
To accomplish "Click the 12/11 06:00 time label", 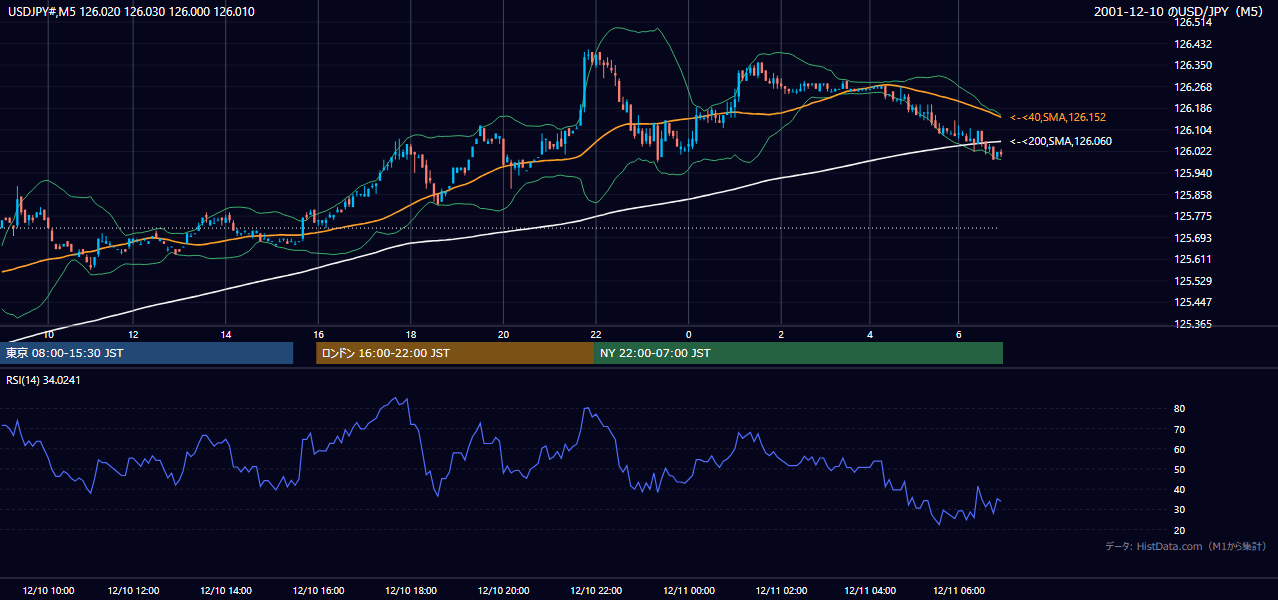I will click(x=959, y=591).
